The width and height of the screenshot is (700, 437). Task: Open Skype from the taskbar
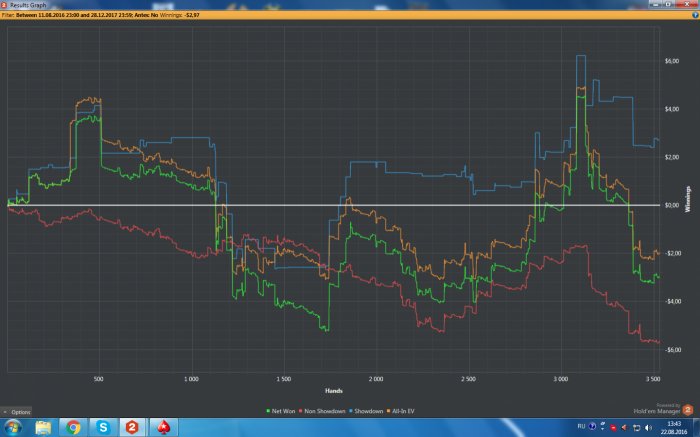103,428
